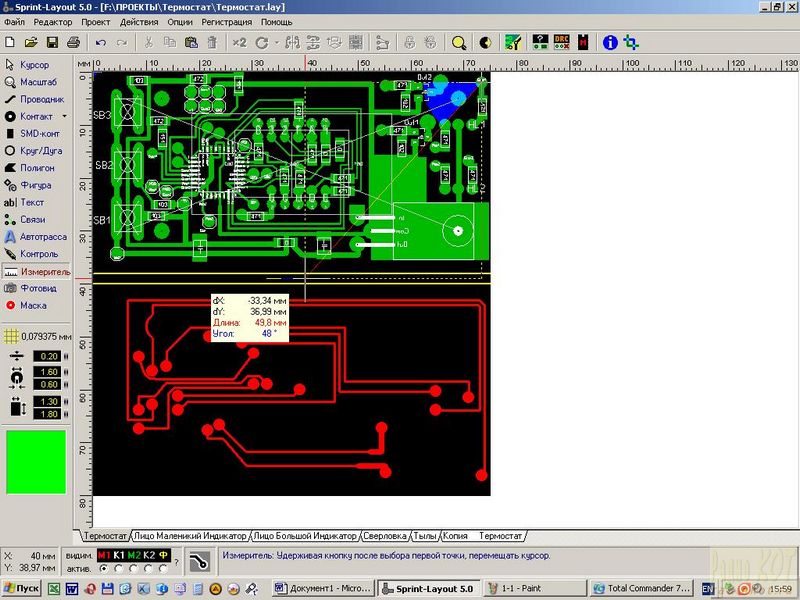Toggle K1 layer visibility

[119, 555]
